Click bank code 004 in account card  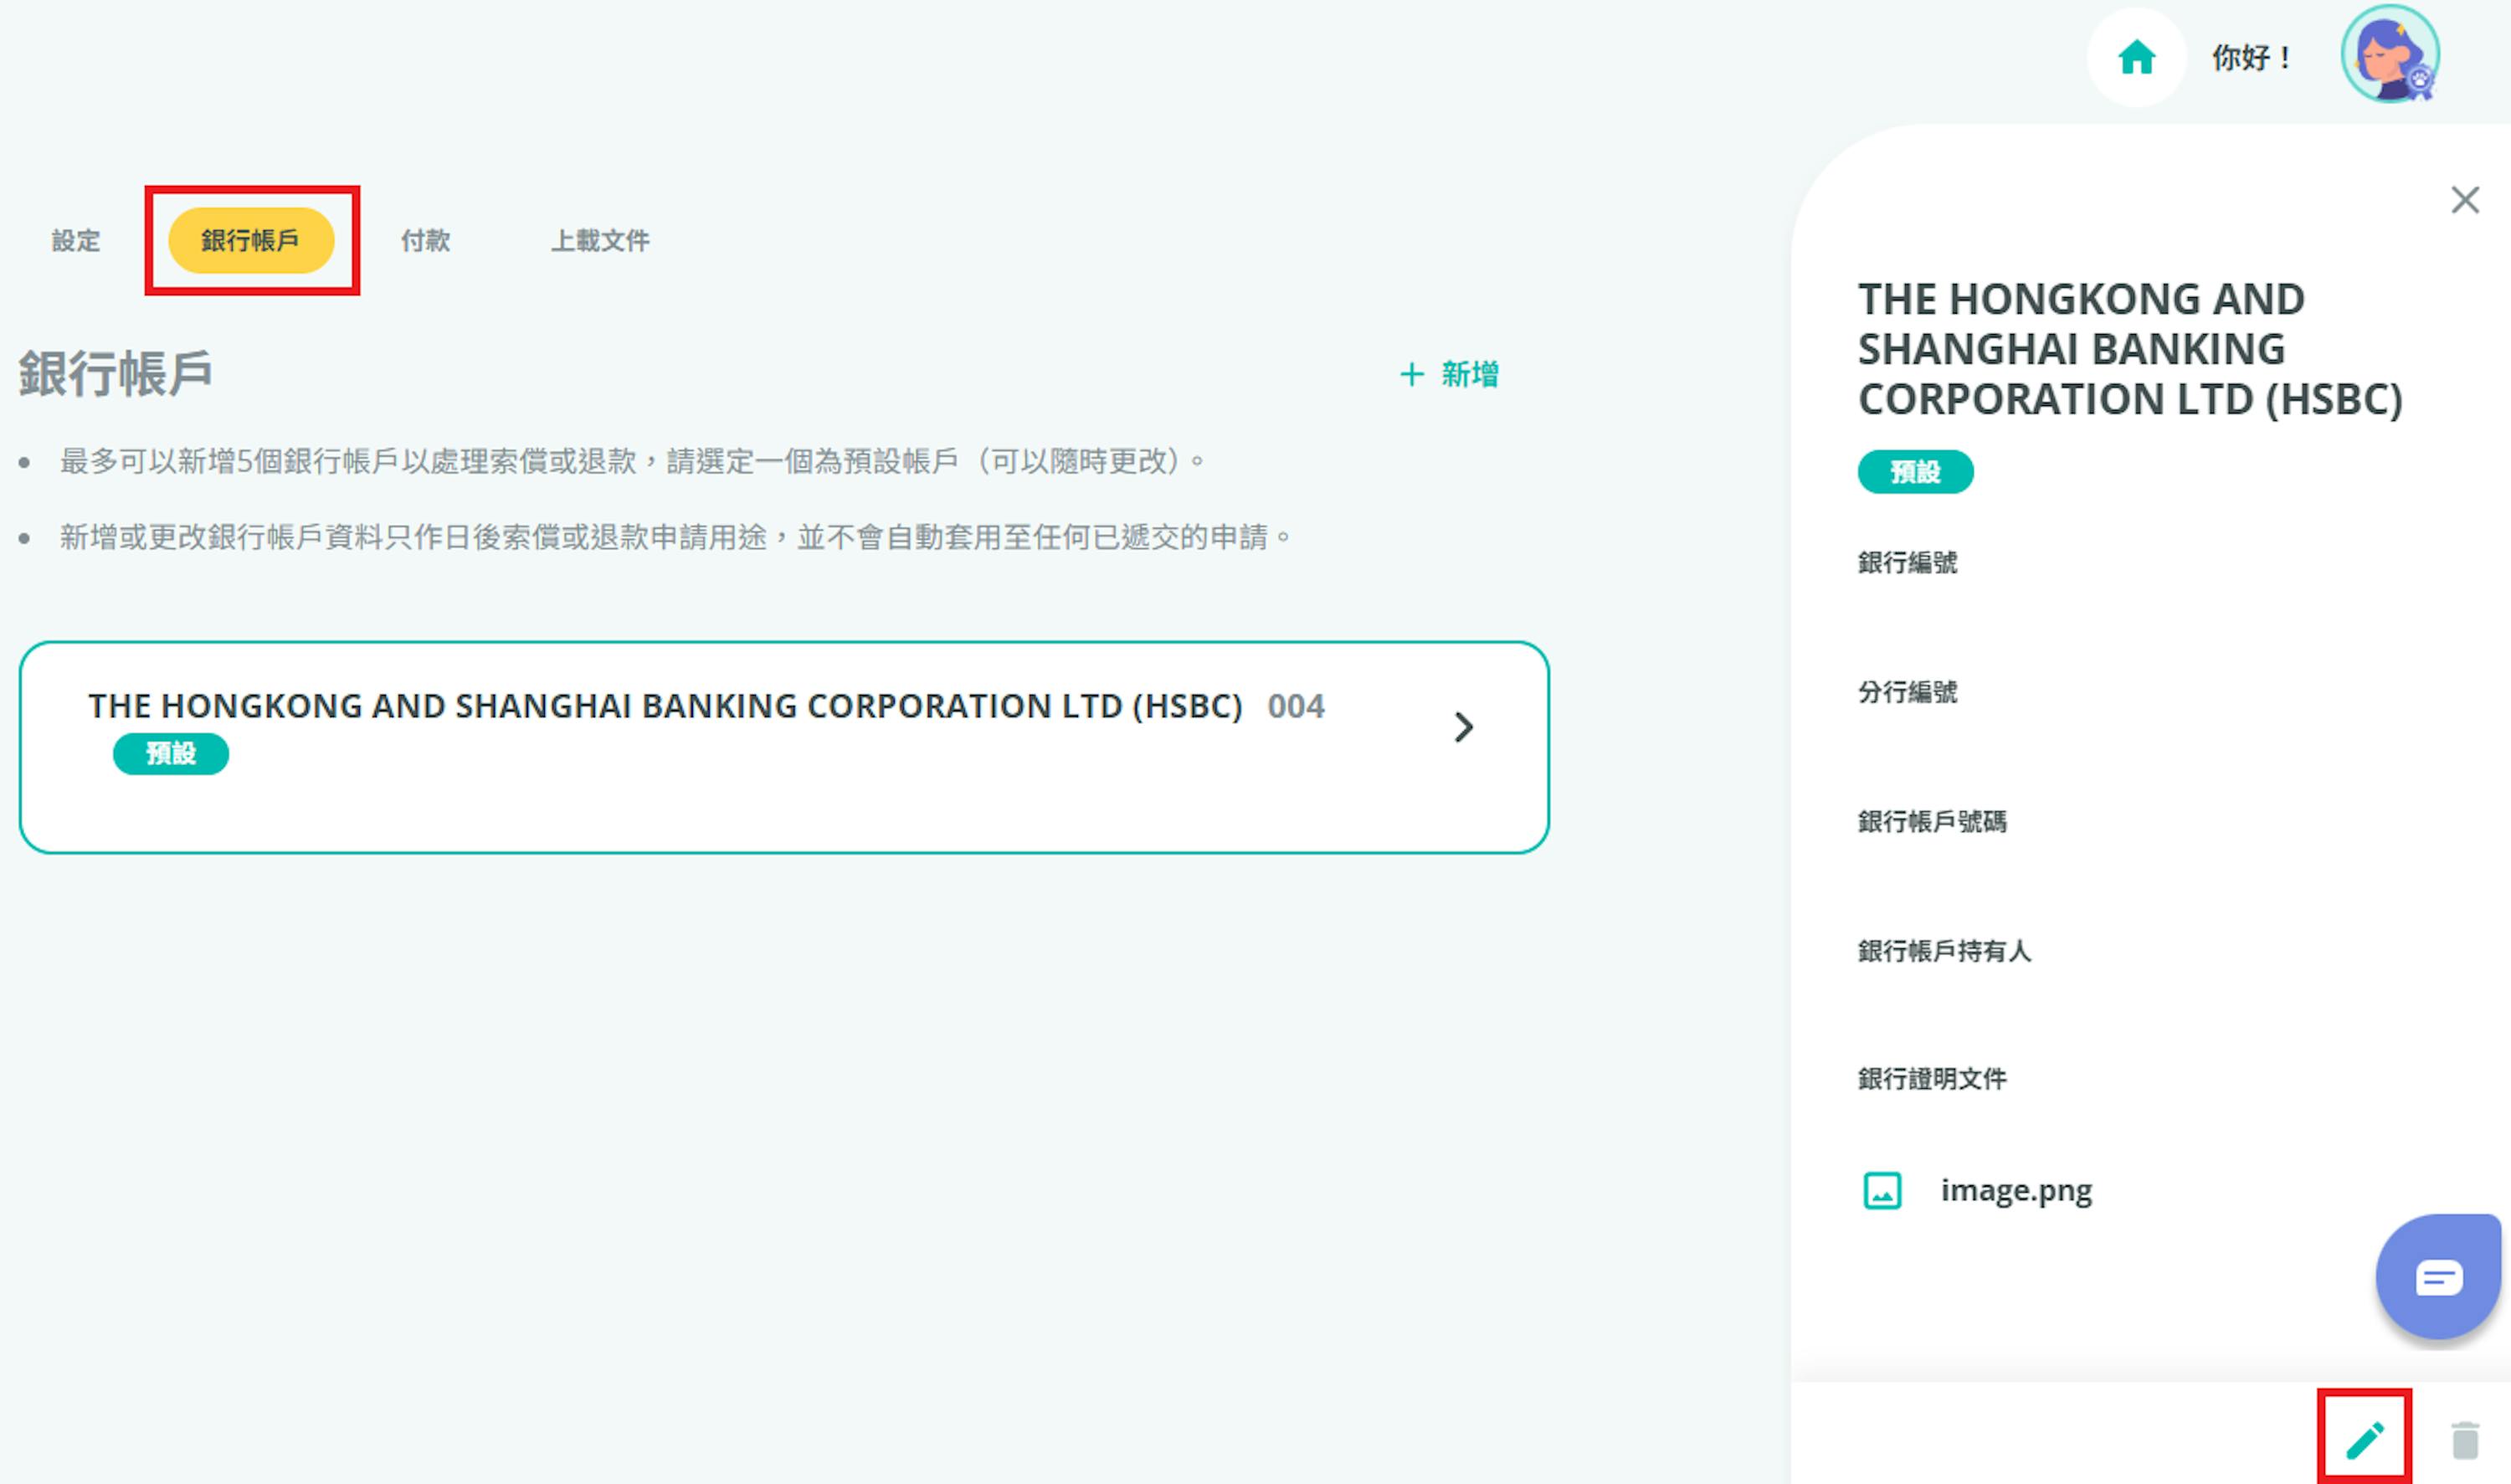pyautogui.click(x=1295, y=706)
